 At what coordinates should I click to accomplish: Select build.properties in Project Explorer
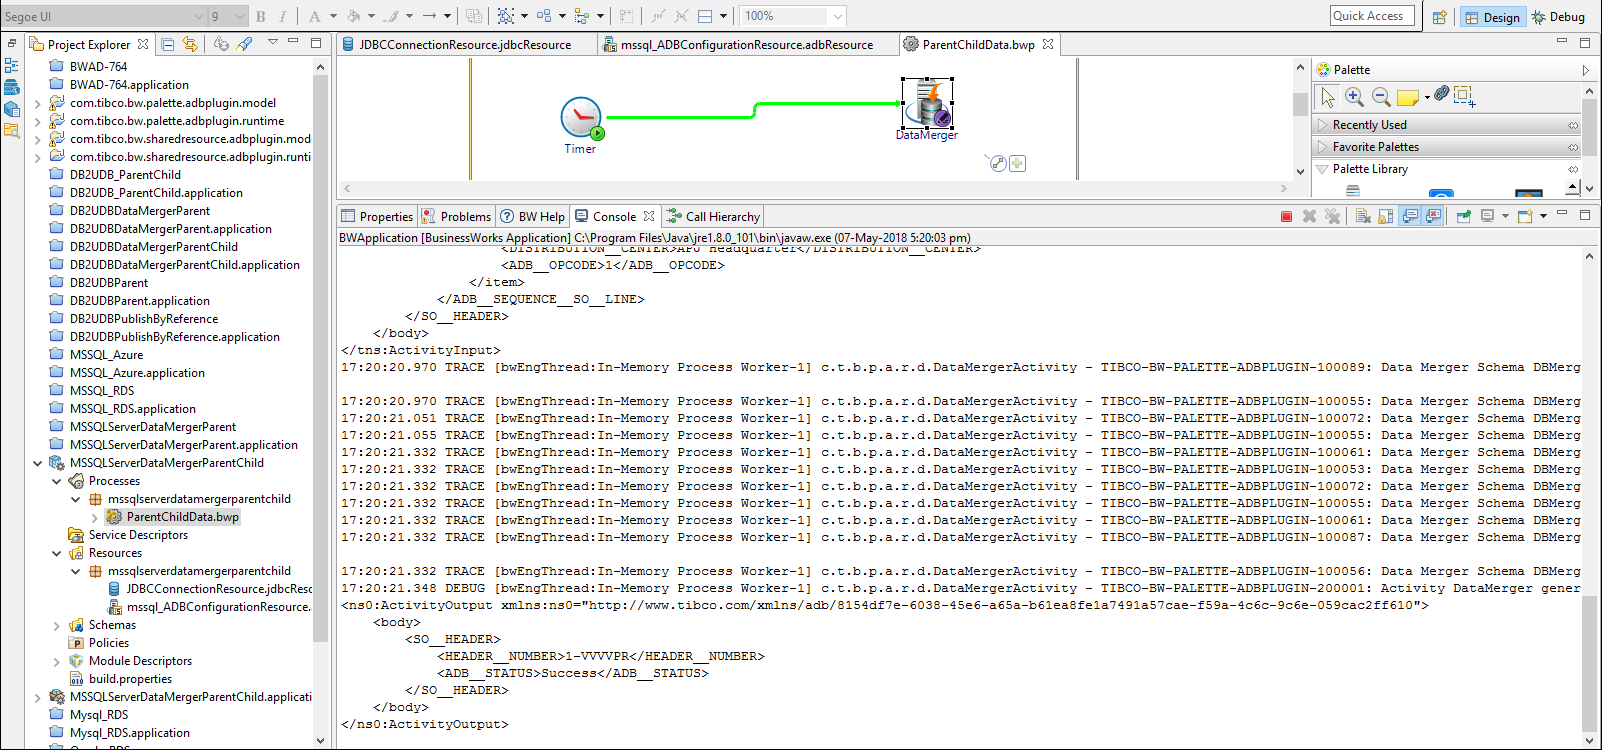130,679
